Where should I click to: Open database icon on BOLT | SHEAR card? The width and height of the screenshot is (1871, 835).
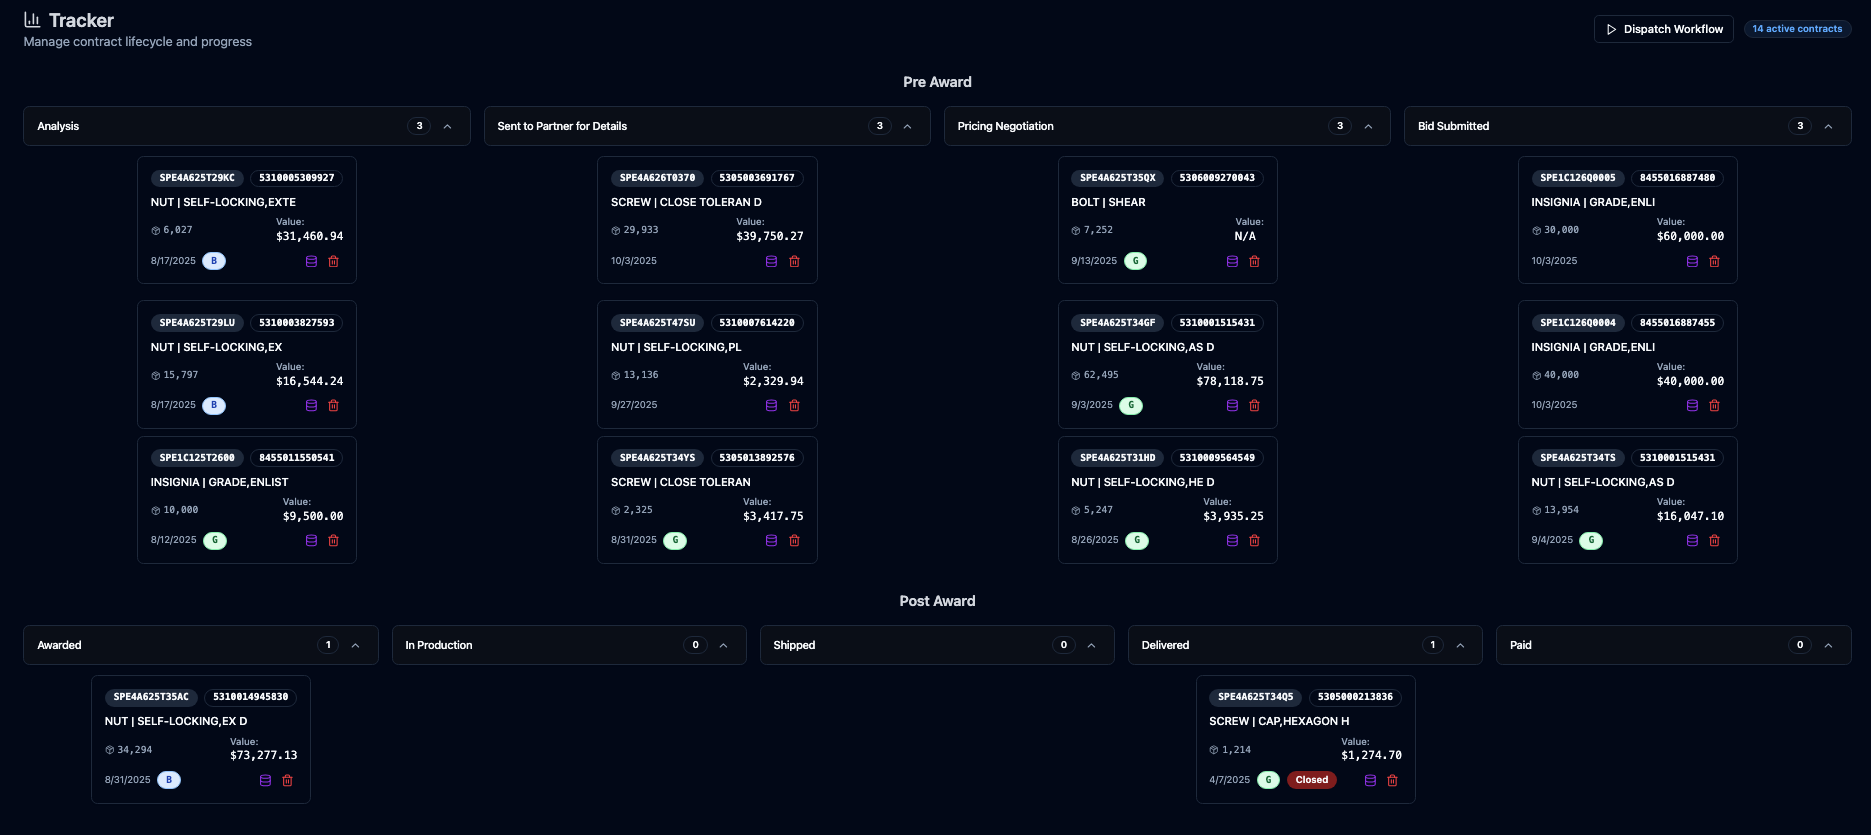(1232, 261)
